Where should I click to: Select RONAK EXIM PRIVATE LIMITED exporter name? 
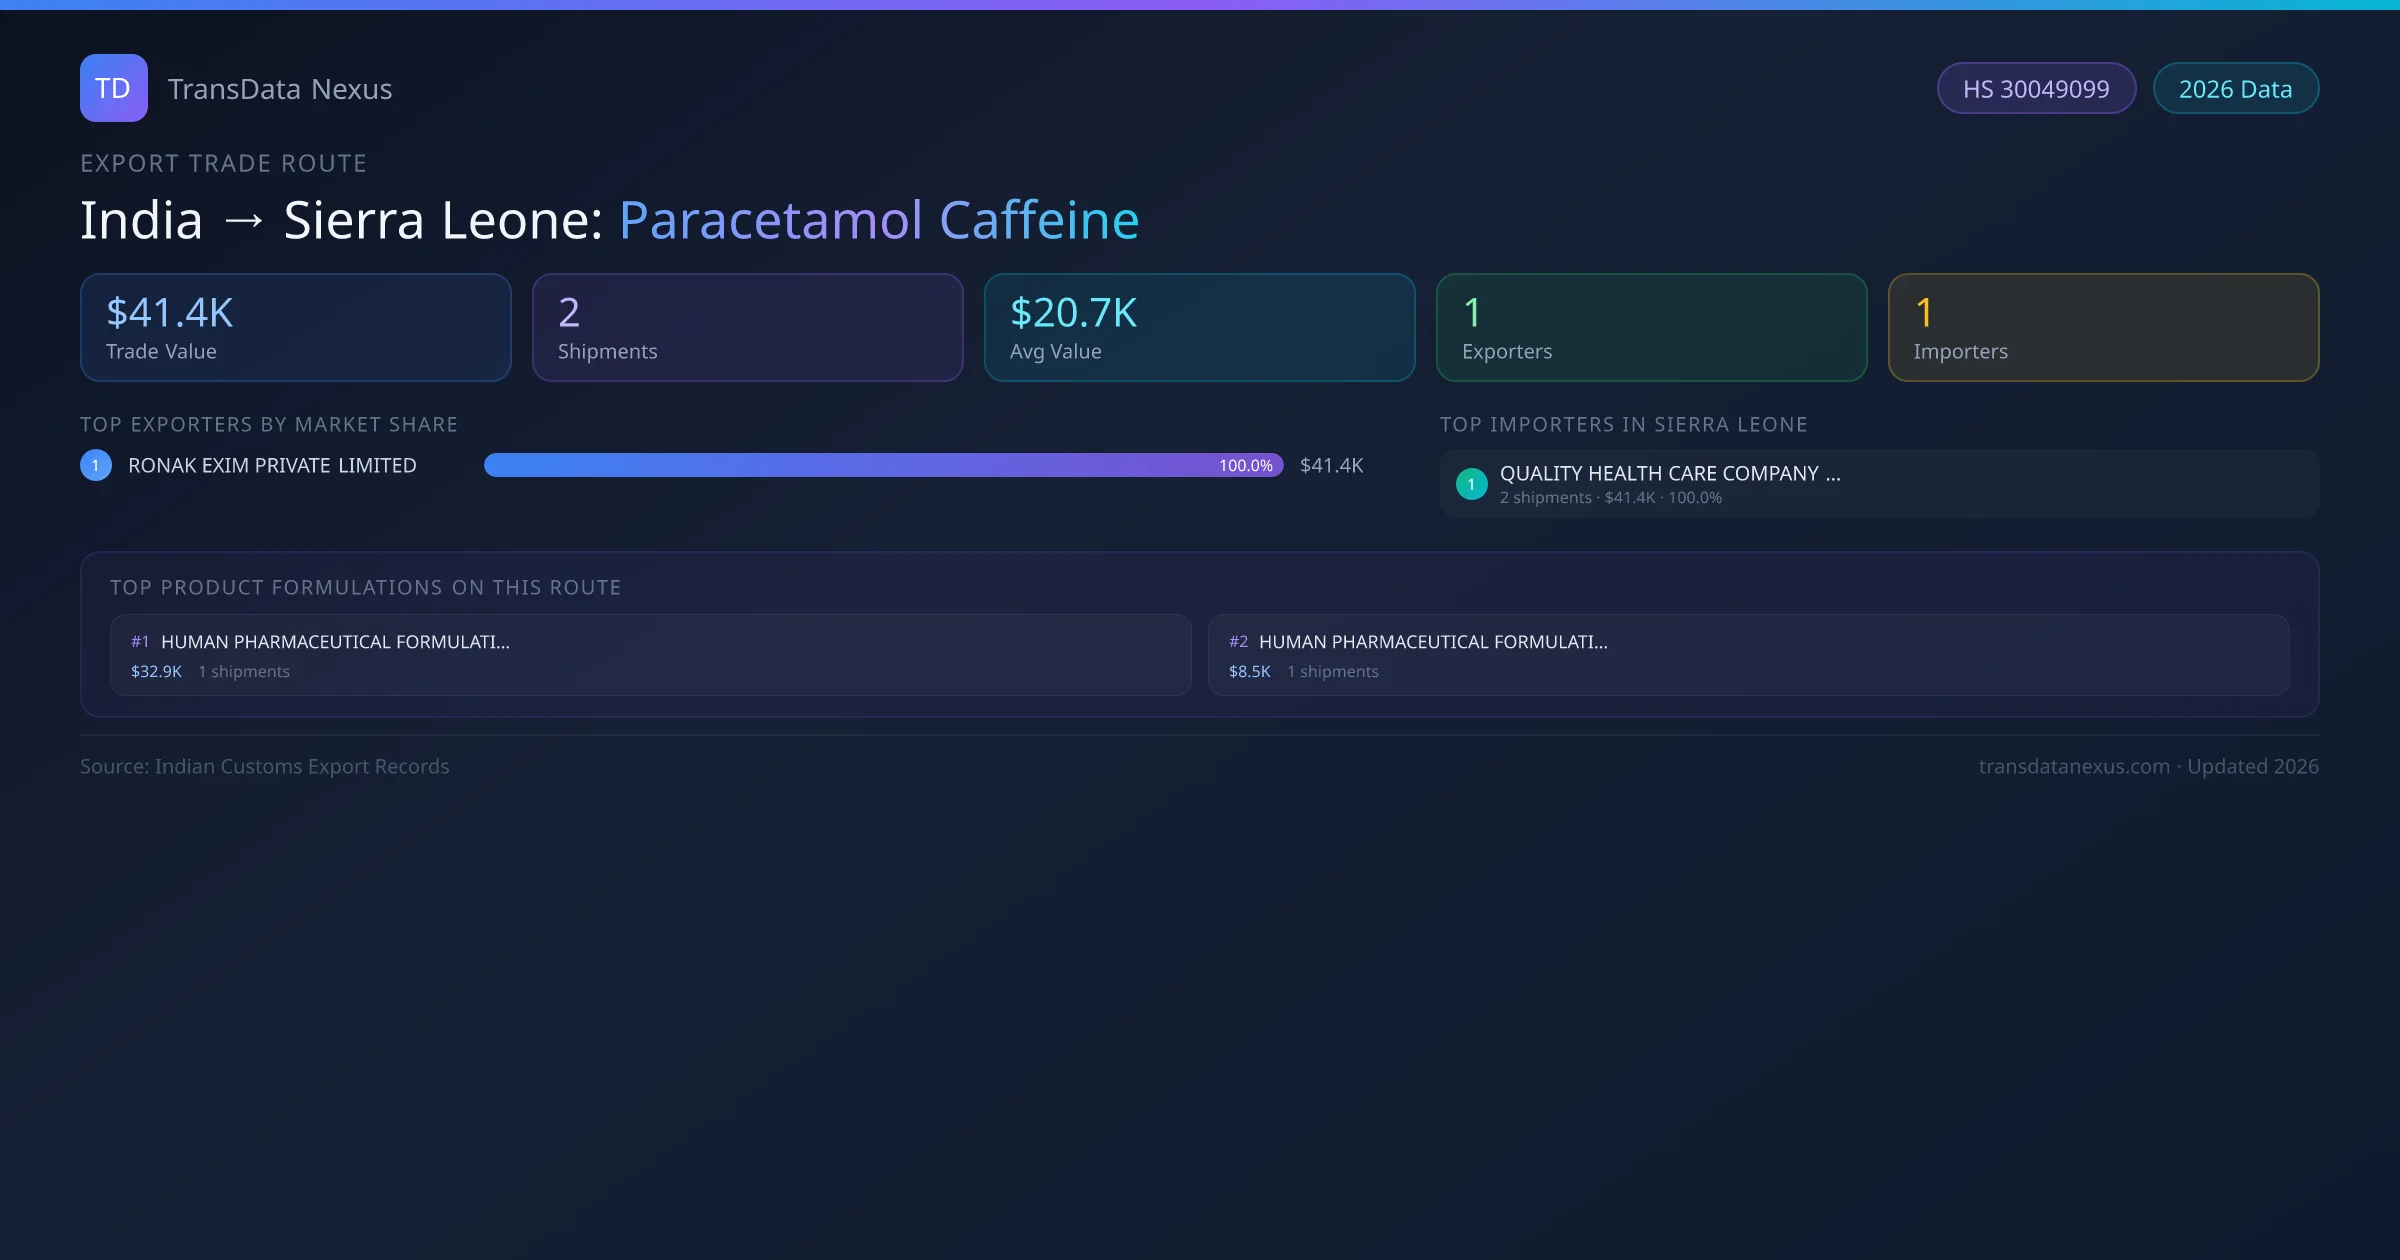point(272,466)
